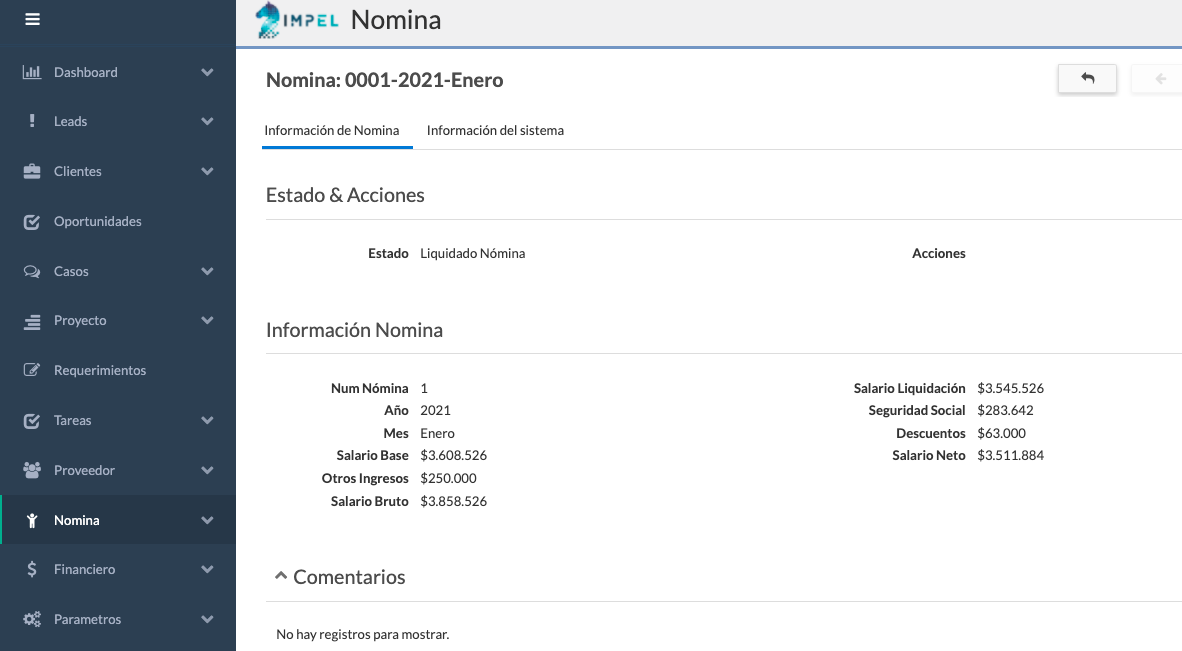
Task: Click the Clientes briefcase icon
Action: (32, 171)
